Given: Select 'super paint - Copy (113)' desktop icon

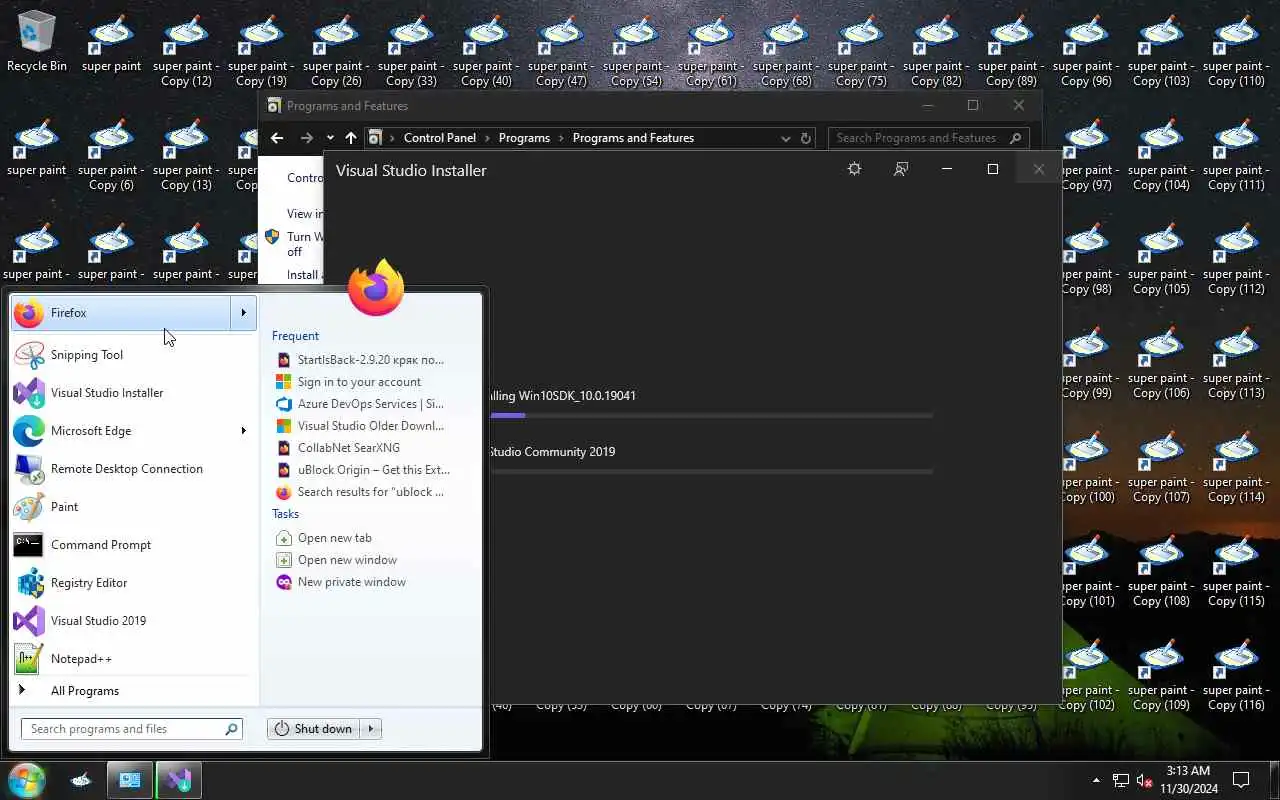Looking at the screenshot, I should 1236,363.
